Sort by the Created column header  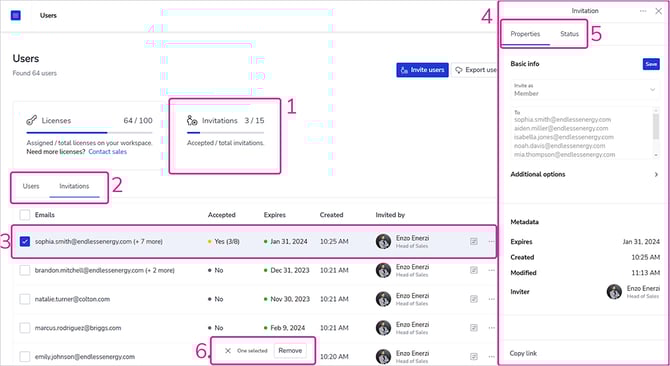point(331,215)
